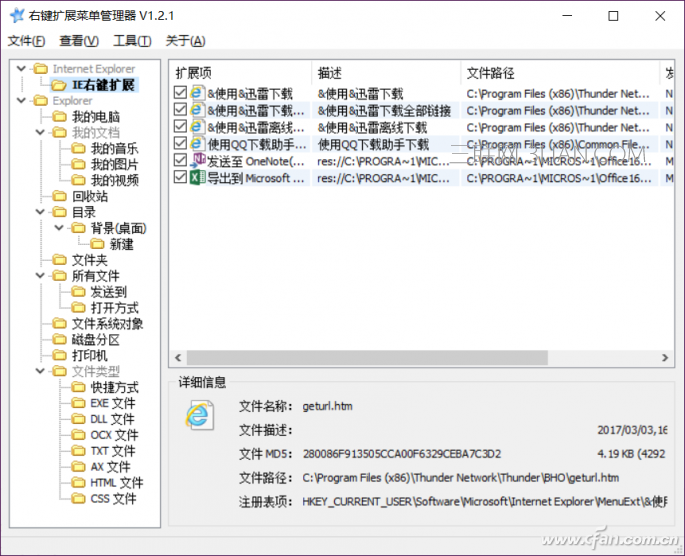Click the 我的电脑 folder icon

pos(59,116)
